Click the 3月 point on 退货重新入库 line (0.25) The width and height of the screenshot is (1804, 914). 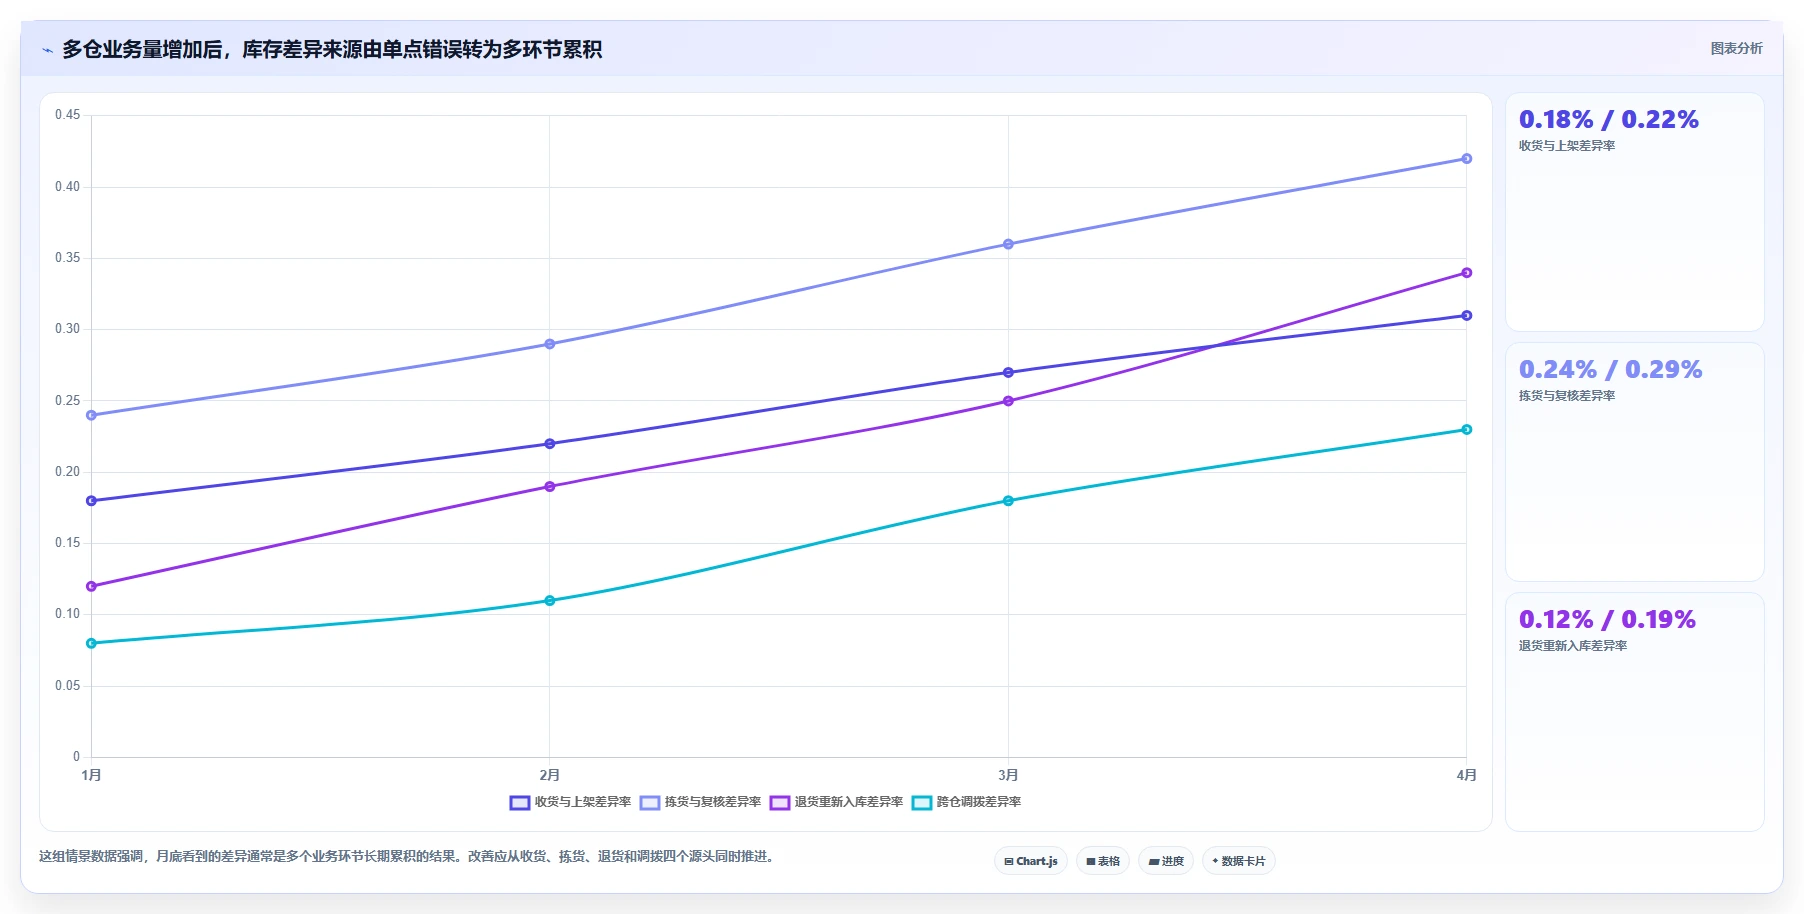[x=1008, y=401]
